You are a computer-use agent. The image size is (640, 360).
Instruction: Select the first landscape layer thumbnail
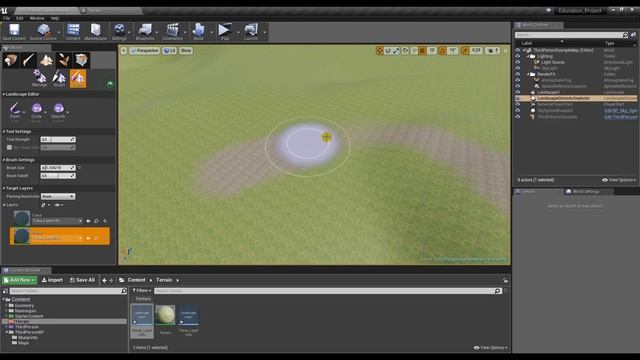[x=22, y=218]
